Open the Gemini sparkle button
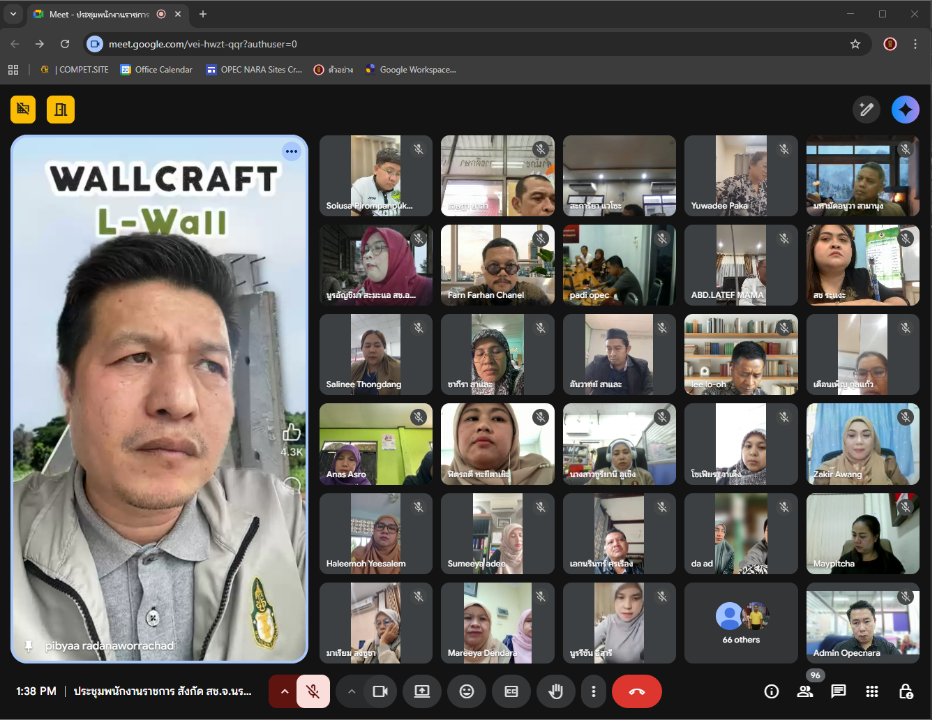 click(905, 110)
